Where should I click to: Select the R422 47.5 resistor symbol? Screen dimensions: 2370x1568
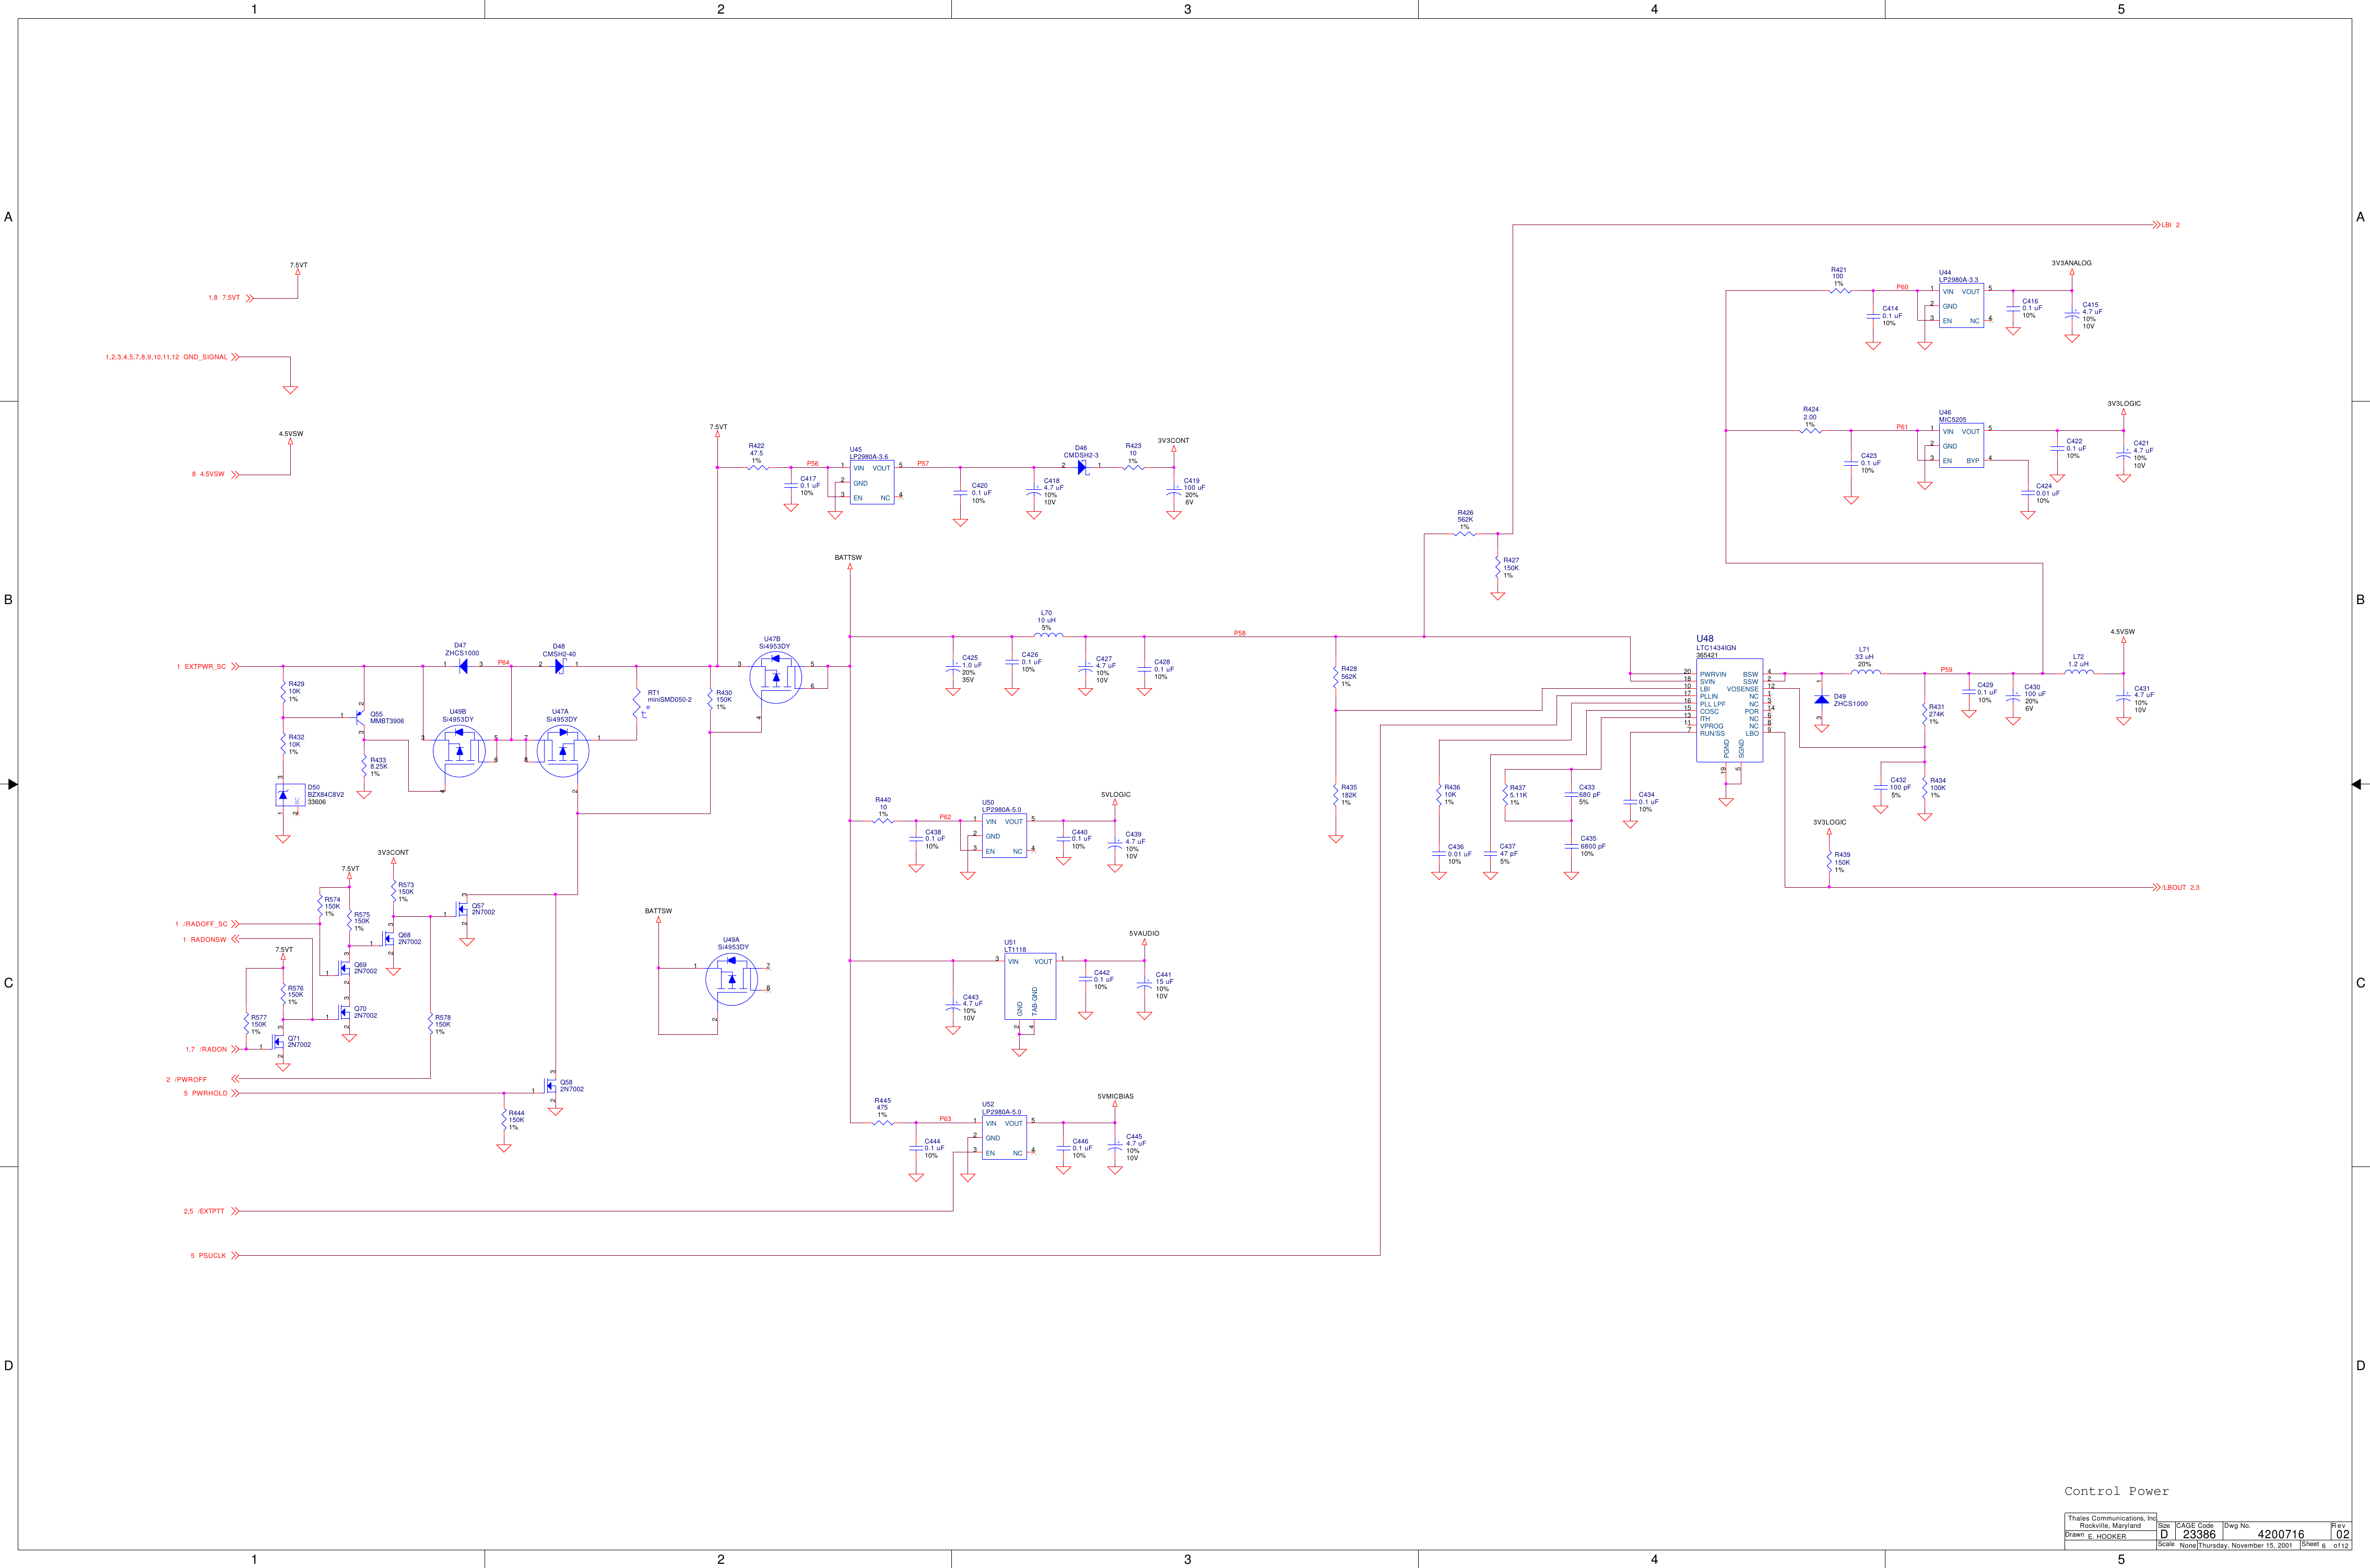tap(758, 467)
